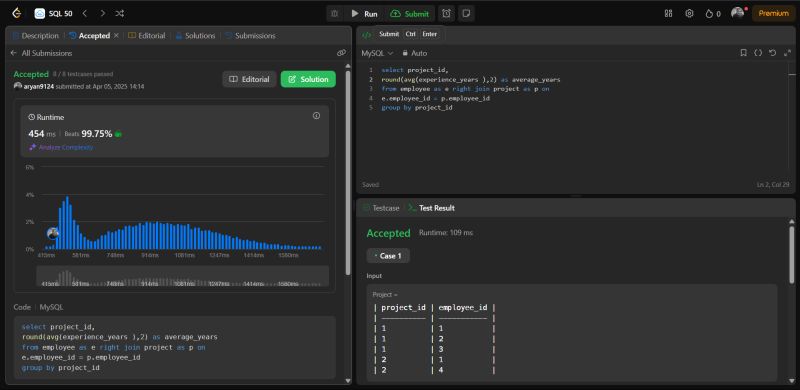800x390 pixels.
Task: Go to the previous problem arrow
Action: [85, 14]
